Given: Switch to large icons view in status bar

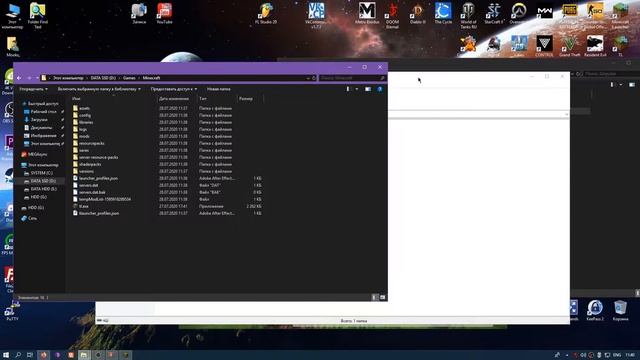Looking at the screenshot, I should 382,298.
